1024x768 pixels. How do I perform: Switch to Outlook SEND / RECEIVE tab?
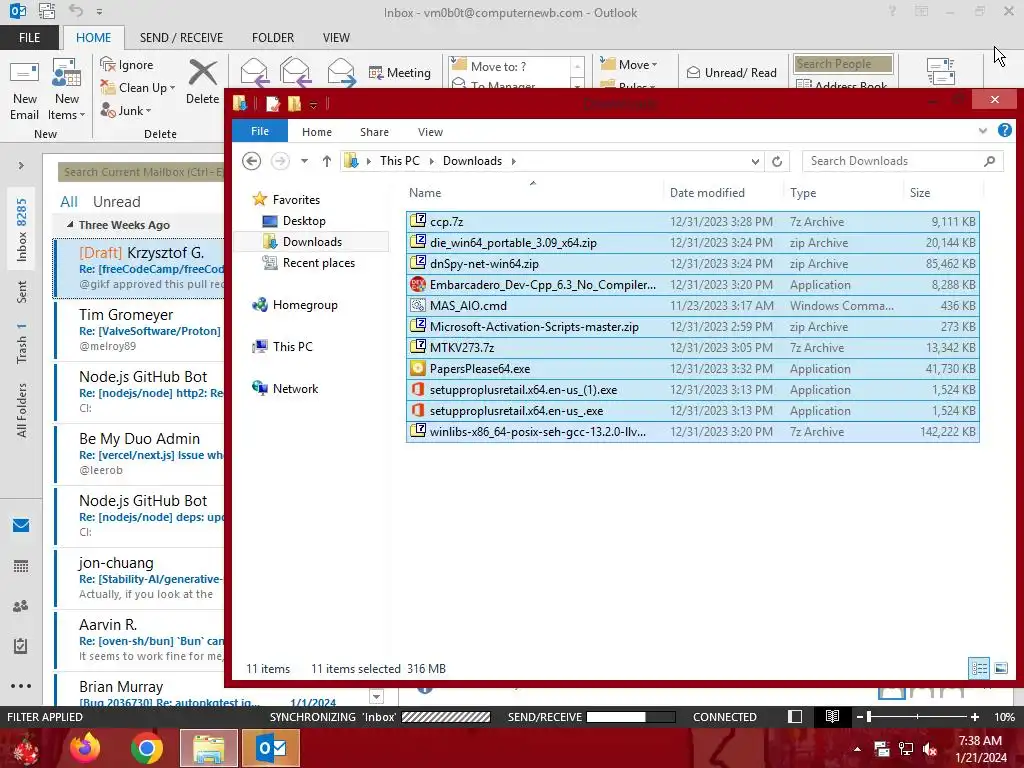pos(181,37)
